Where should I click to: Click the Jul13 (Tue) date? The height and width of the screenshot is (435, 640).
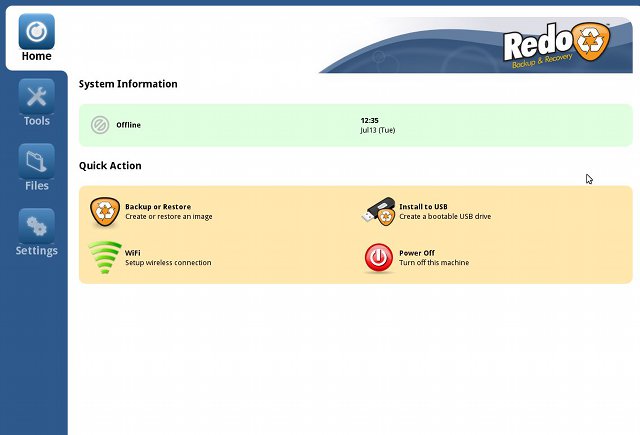click(378, 130)
